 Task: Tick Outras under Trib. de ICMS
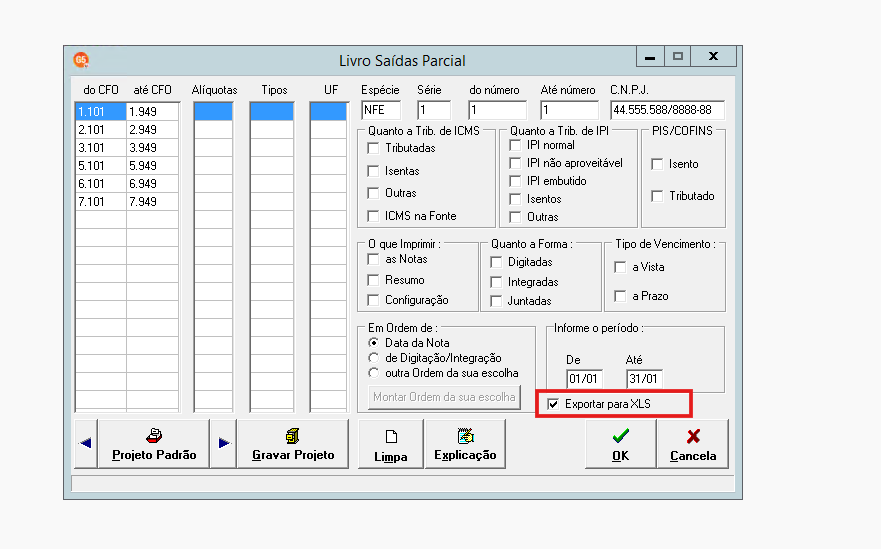(x=373, y=193)
